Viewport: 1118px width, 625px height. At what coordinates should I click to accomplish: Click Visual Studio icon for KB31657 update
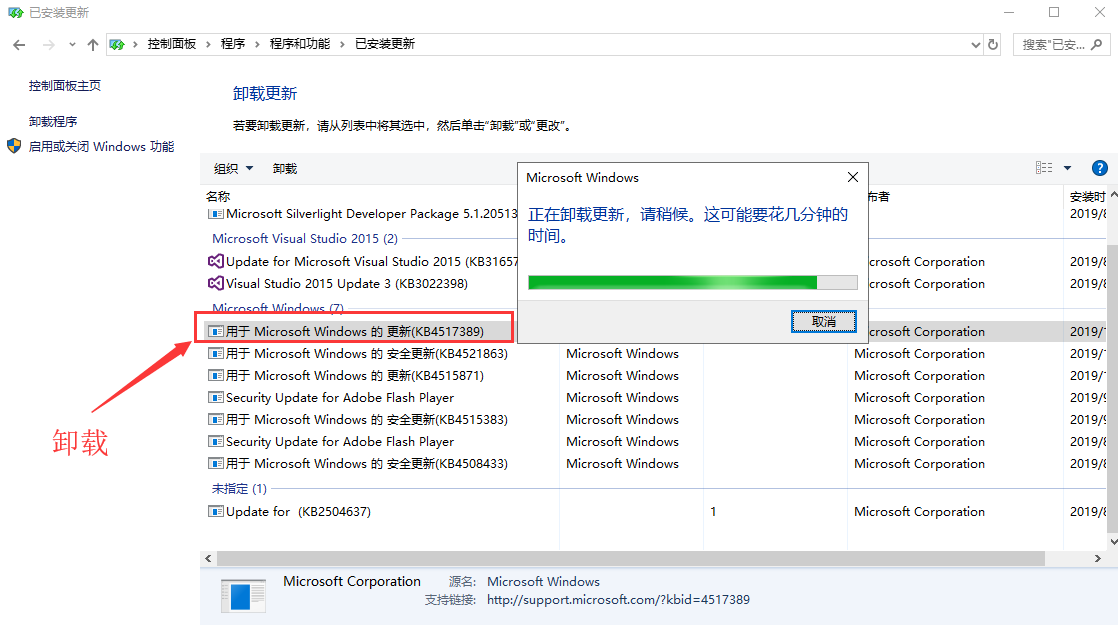click(x=215, y=262)
